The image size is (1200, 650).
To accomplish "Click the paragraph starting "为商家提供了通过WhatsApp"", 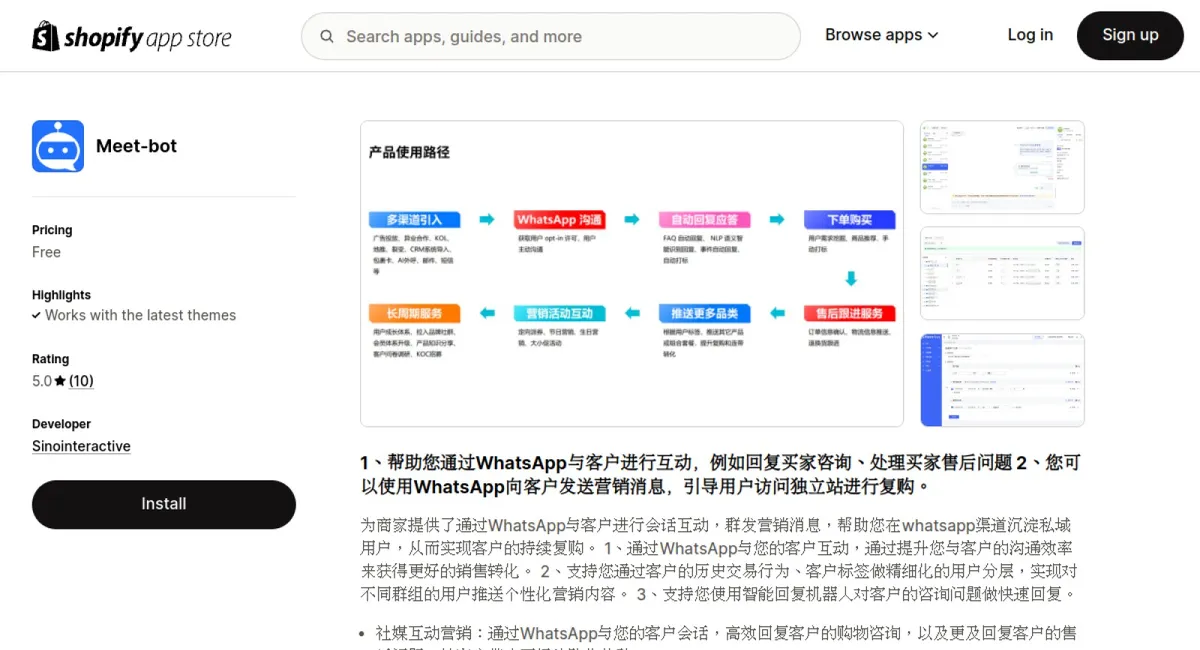I will 720,559.
